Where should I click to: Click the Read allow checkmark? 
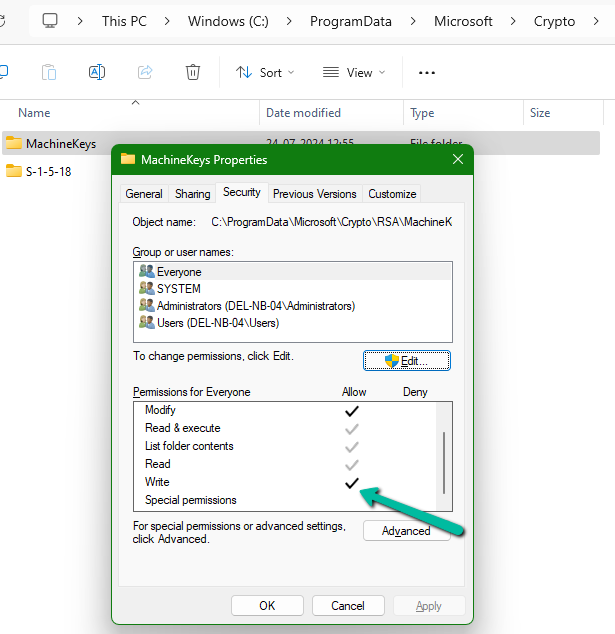point(352,465)
